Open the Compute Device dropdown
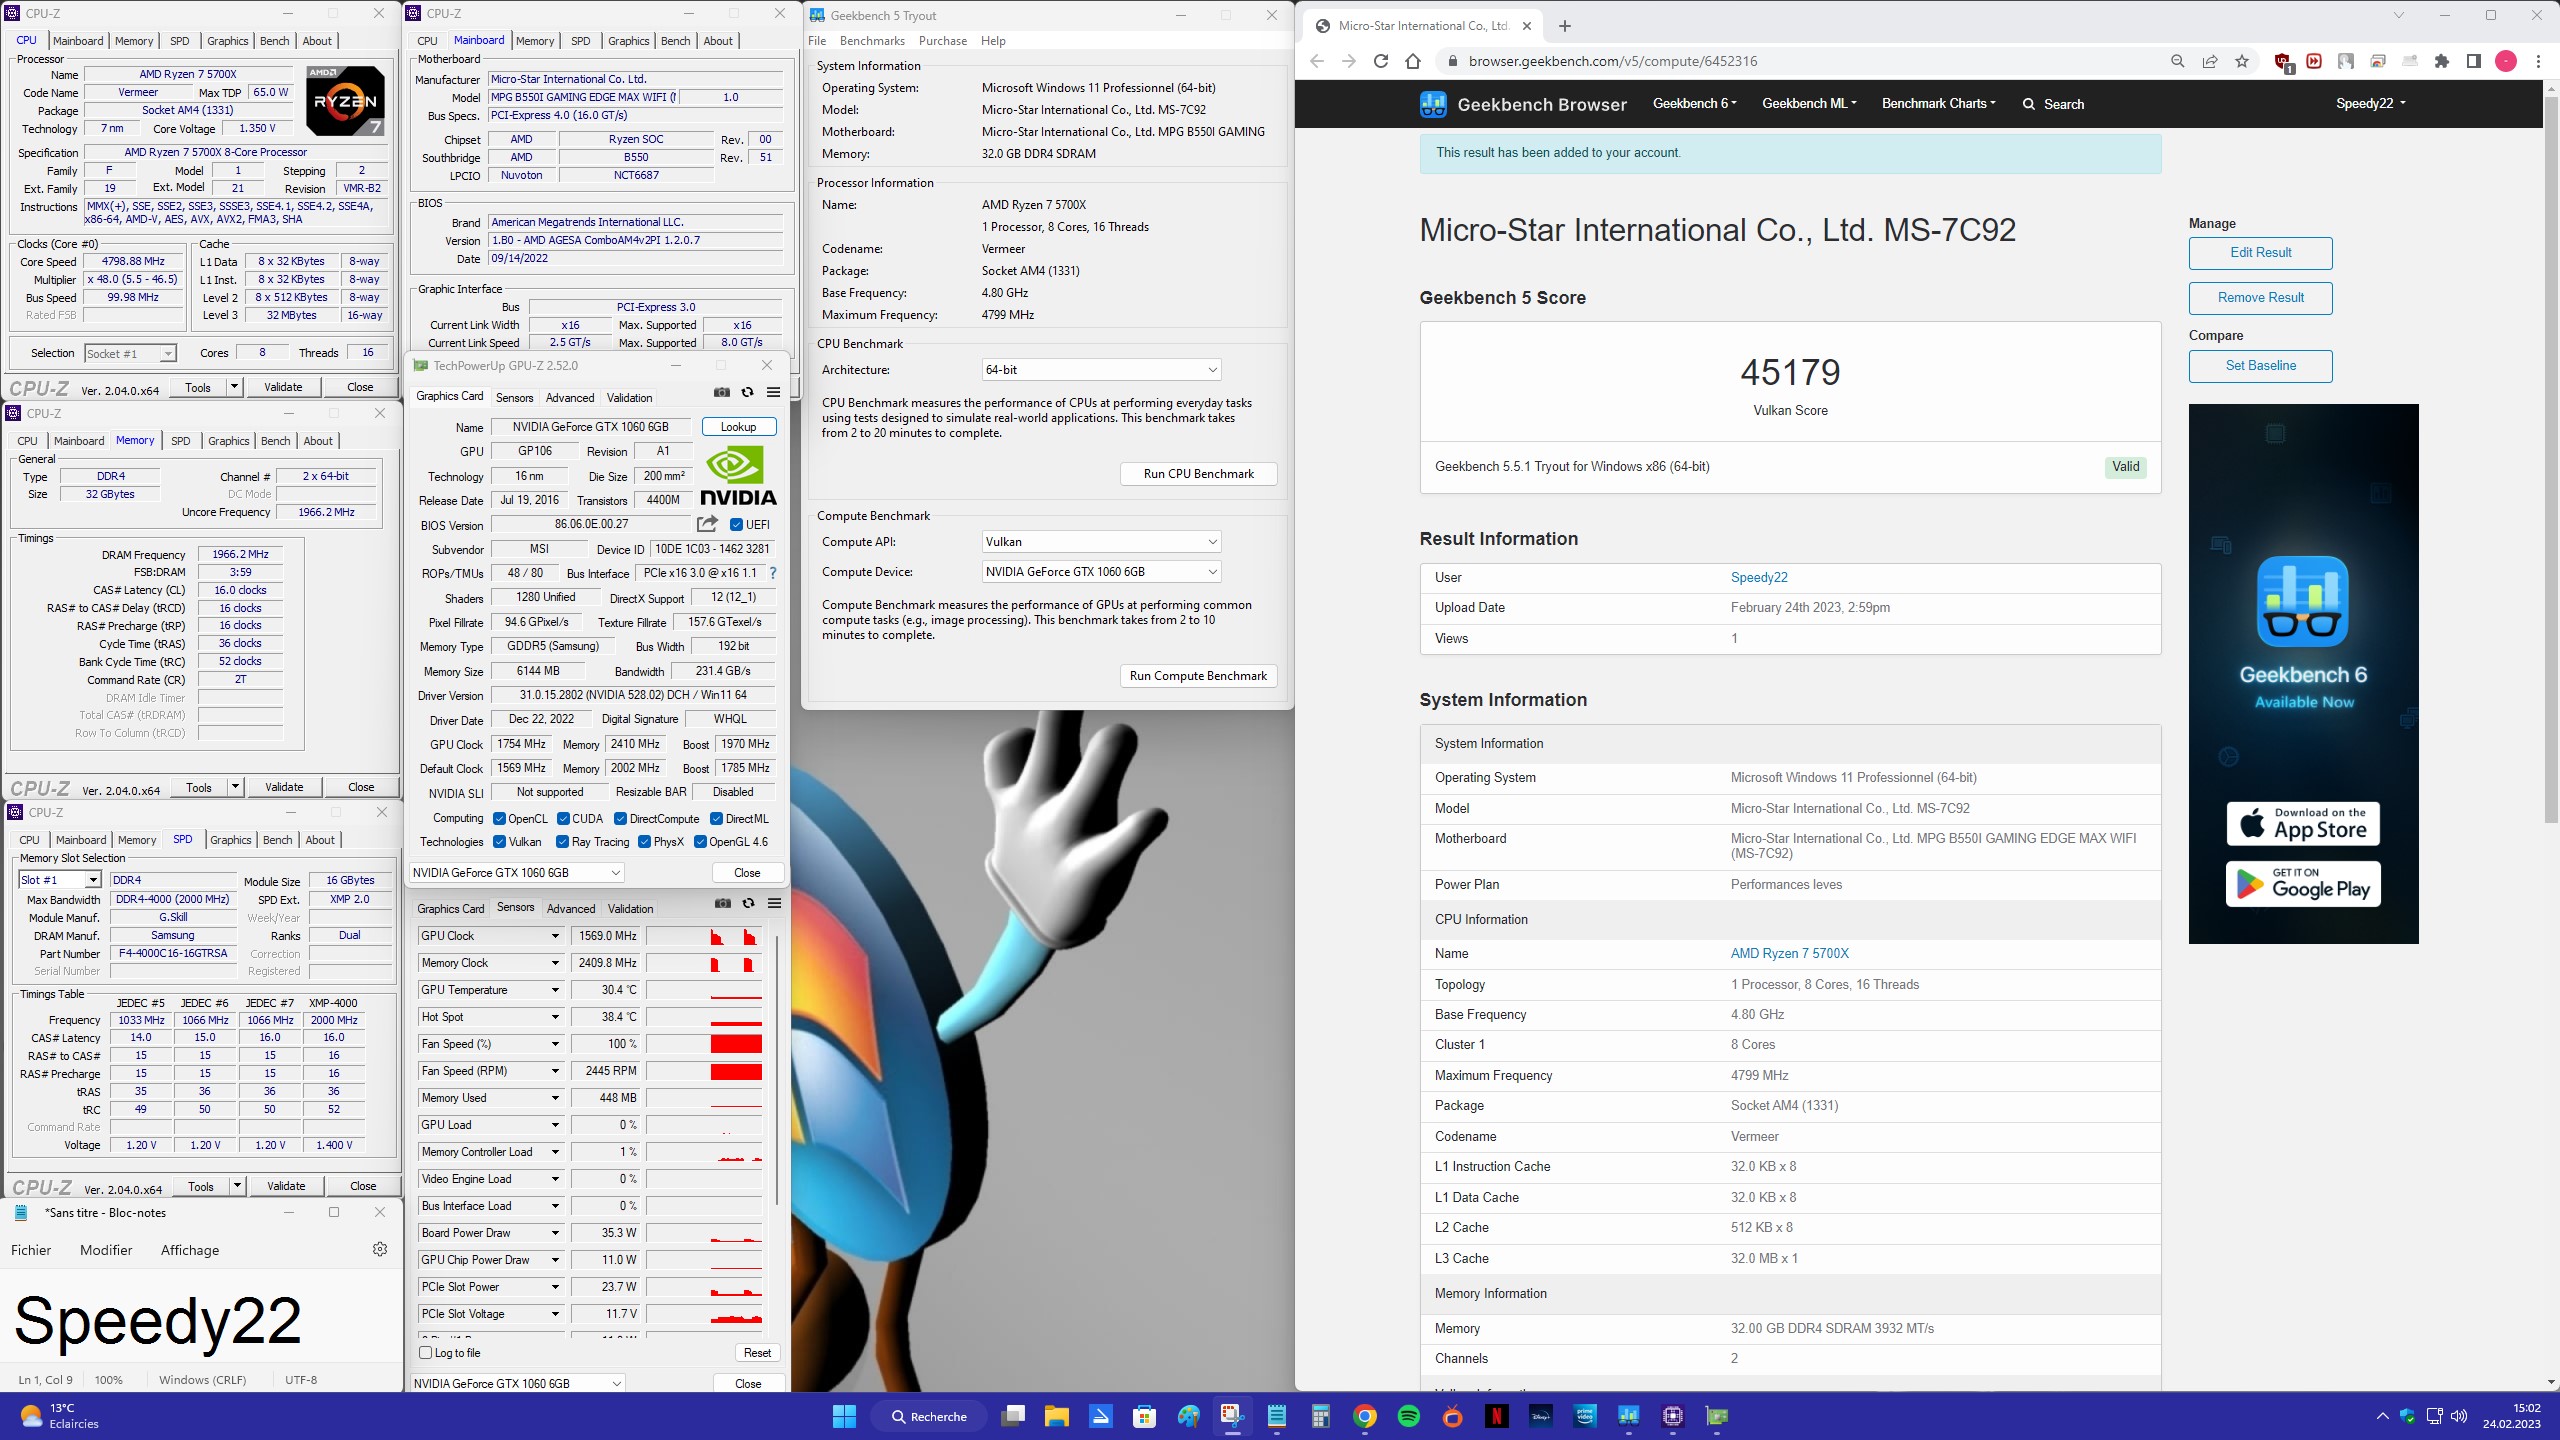The height and width of the screenshot is (1440, 2560). coord(1101,571)
